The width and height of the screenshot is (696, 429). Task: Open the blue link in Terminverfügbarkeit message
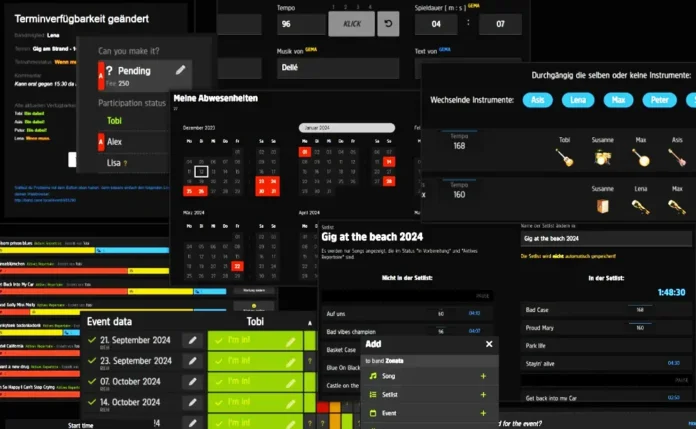pyautogui.click(x=45, y=200)
